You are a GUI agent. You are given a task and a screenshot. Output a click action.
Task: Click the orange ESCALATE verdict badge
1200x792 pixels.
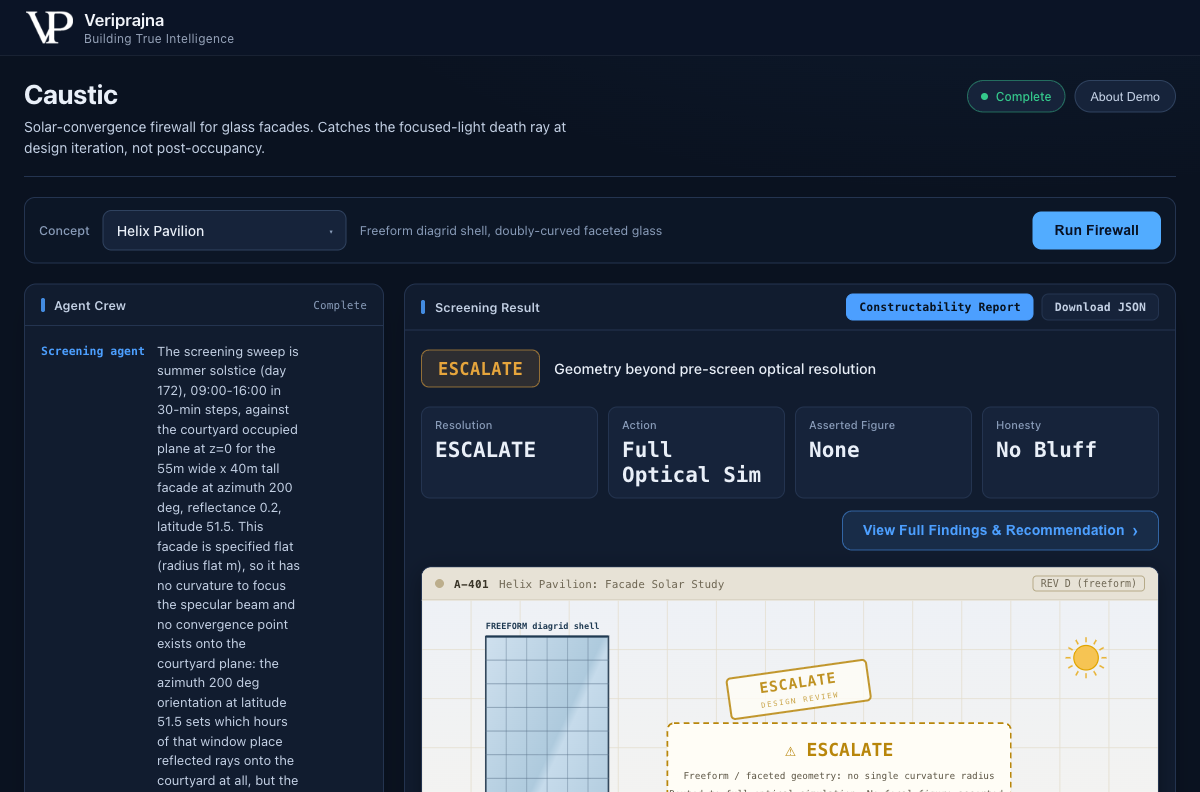tap(480, 369)
